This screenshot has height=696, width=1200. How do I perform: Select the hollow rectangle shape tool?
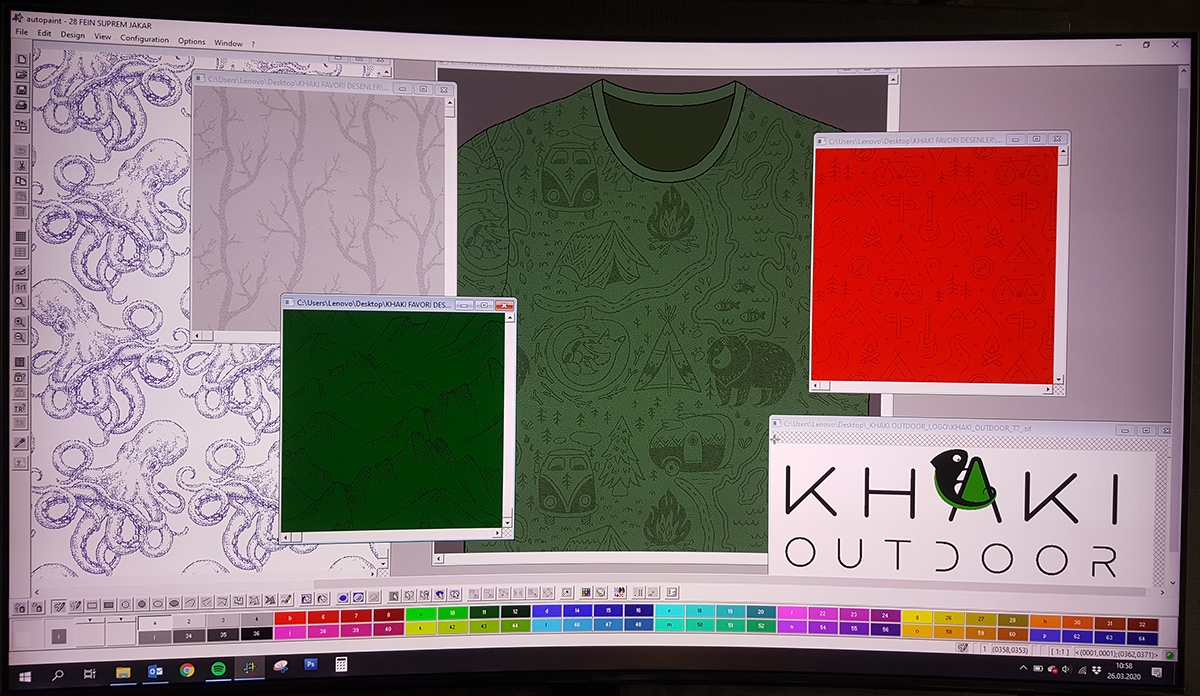pos(91,605)
